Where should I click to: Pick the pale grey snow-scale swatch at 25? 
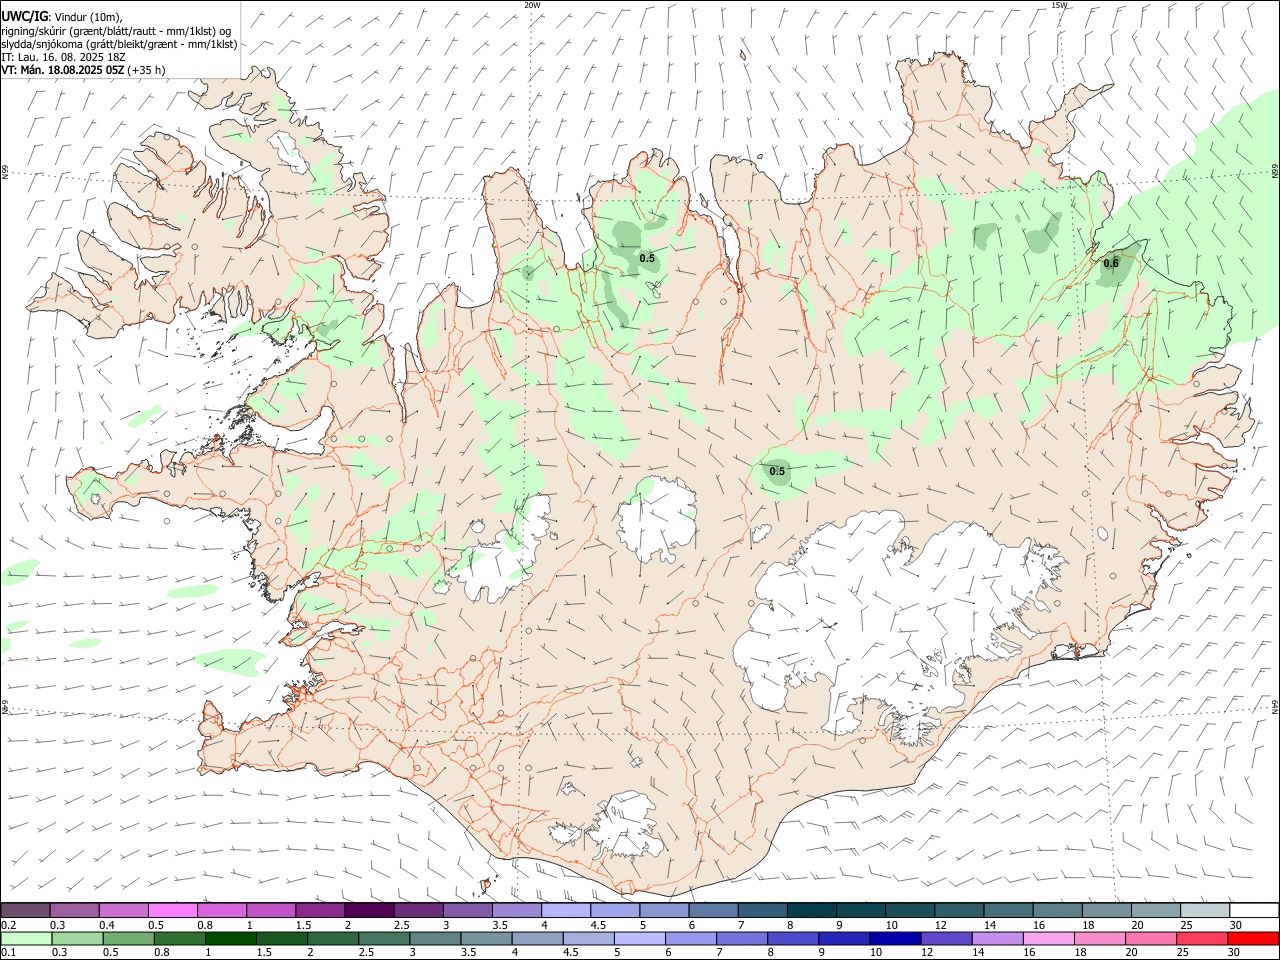[1205, 911]
